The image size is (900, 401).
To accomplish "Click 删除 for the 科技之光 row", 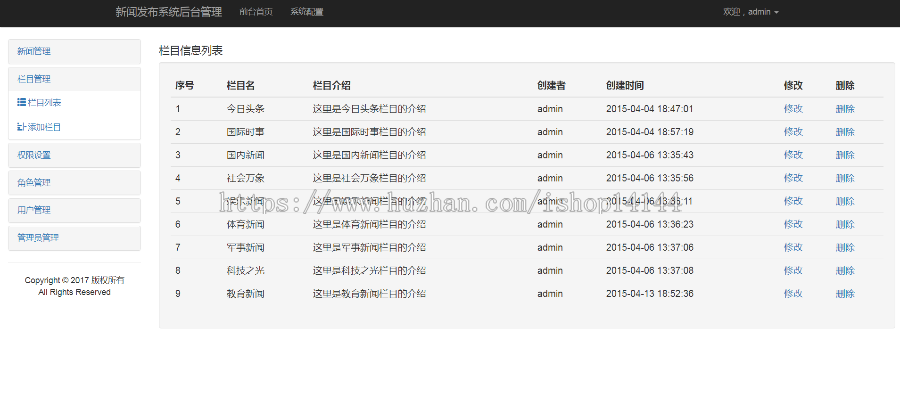I will point(845,270).
